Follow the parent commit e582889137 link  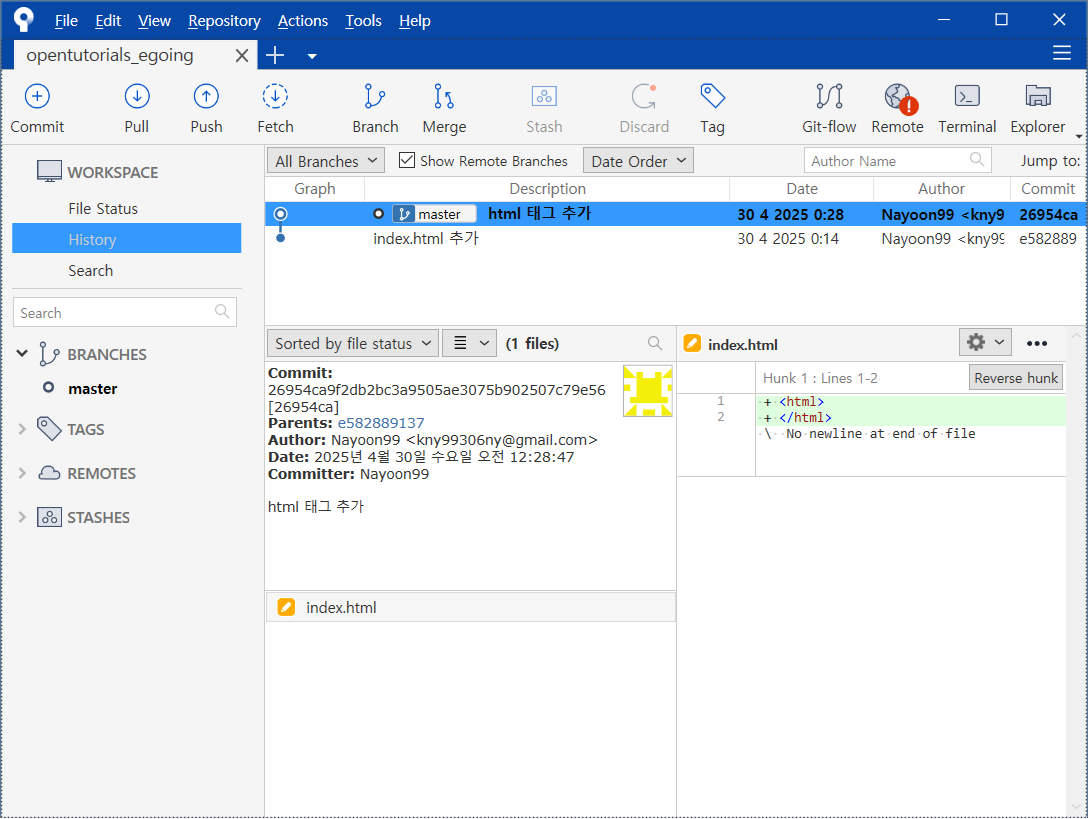[x=380, y=423]
